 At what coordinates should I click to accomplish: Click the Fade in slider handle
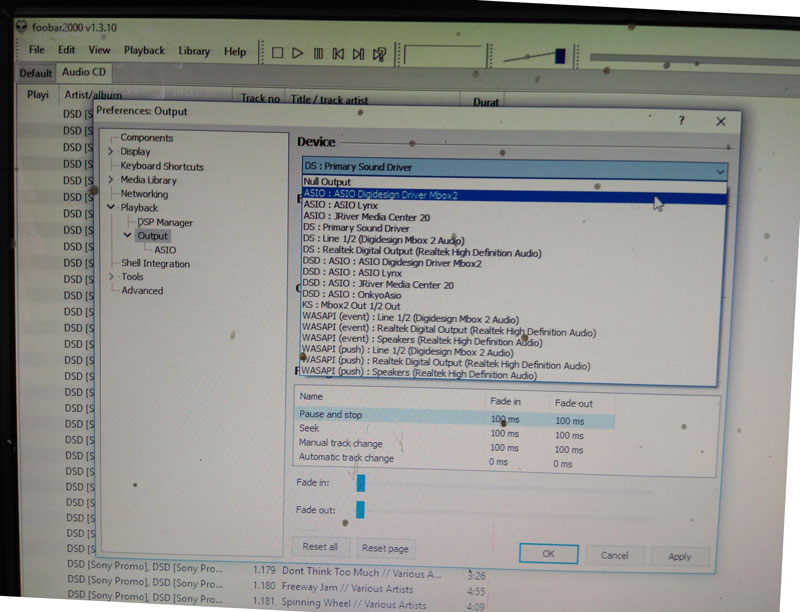361,483
